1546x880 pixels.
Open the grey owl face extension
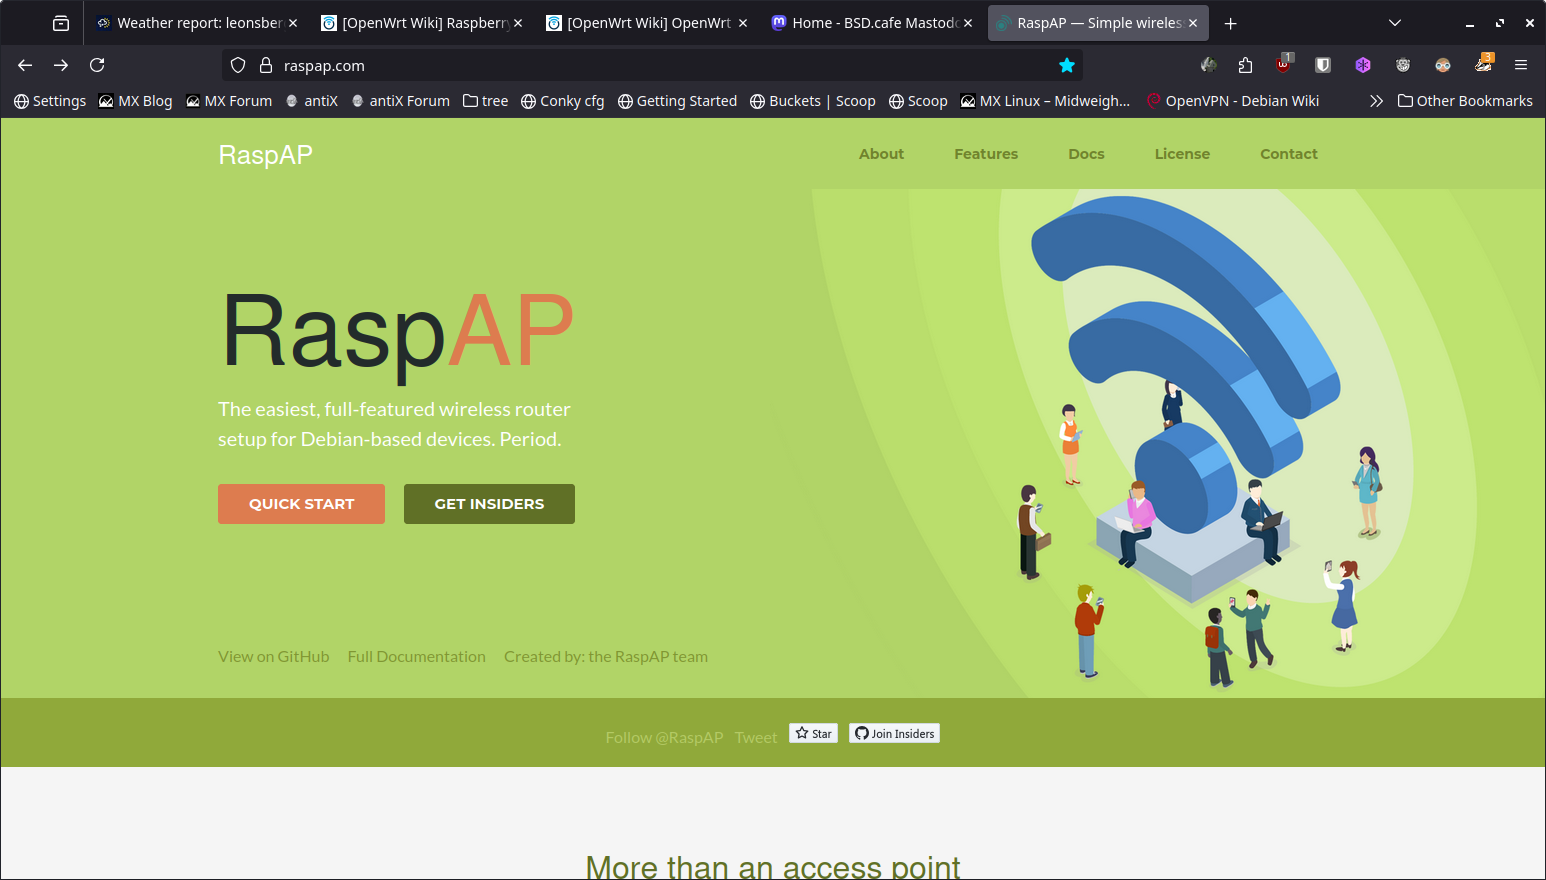[1403, 65]
